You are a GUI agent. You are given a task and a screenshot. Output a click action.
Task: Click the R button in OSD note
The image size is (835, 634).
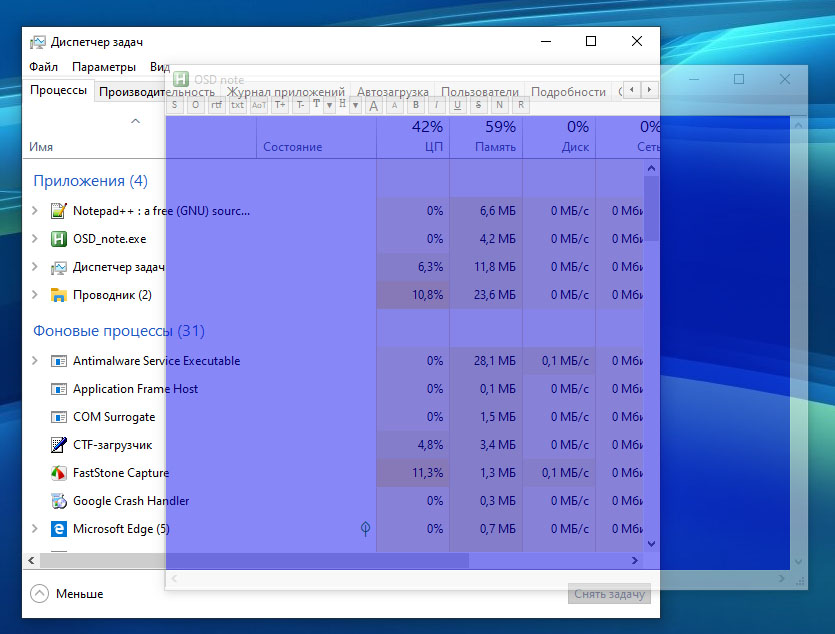(521, 105)
